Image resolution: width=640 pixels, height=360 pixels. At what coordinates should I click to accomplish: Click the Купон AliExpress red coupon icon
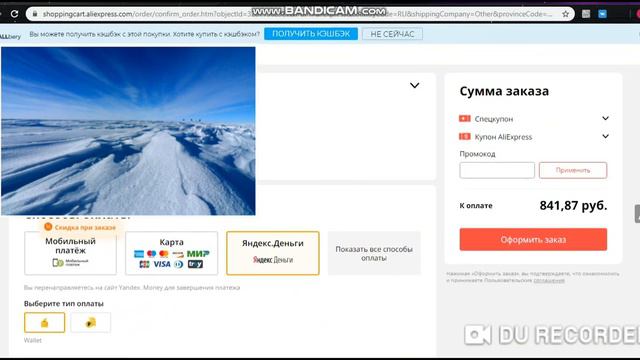point(464,136)
